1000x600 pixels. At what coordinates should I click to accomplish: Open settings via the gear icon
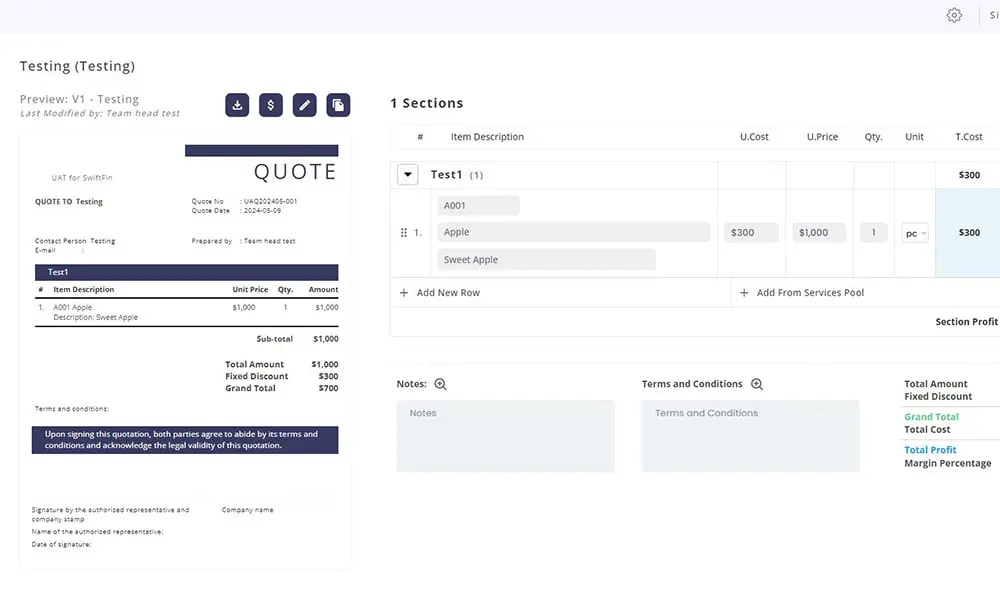click(x=954, y=15)
